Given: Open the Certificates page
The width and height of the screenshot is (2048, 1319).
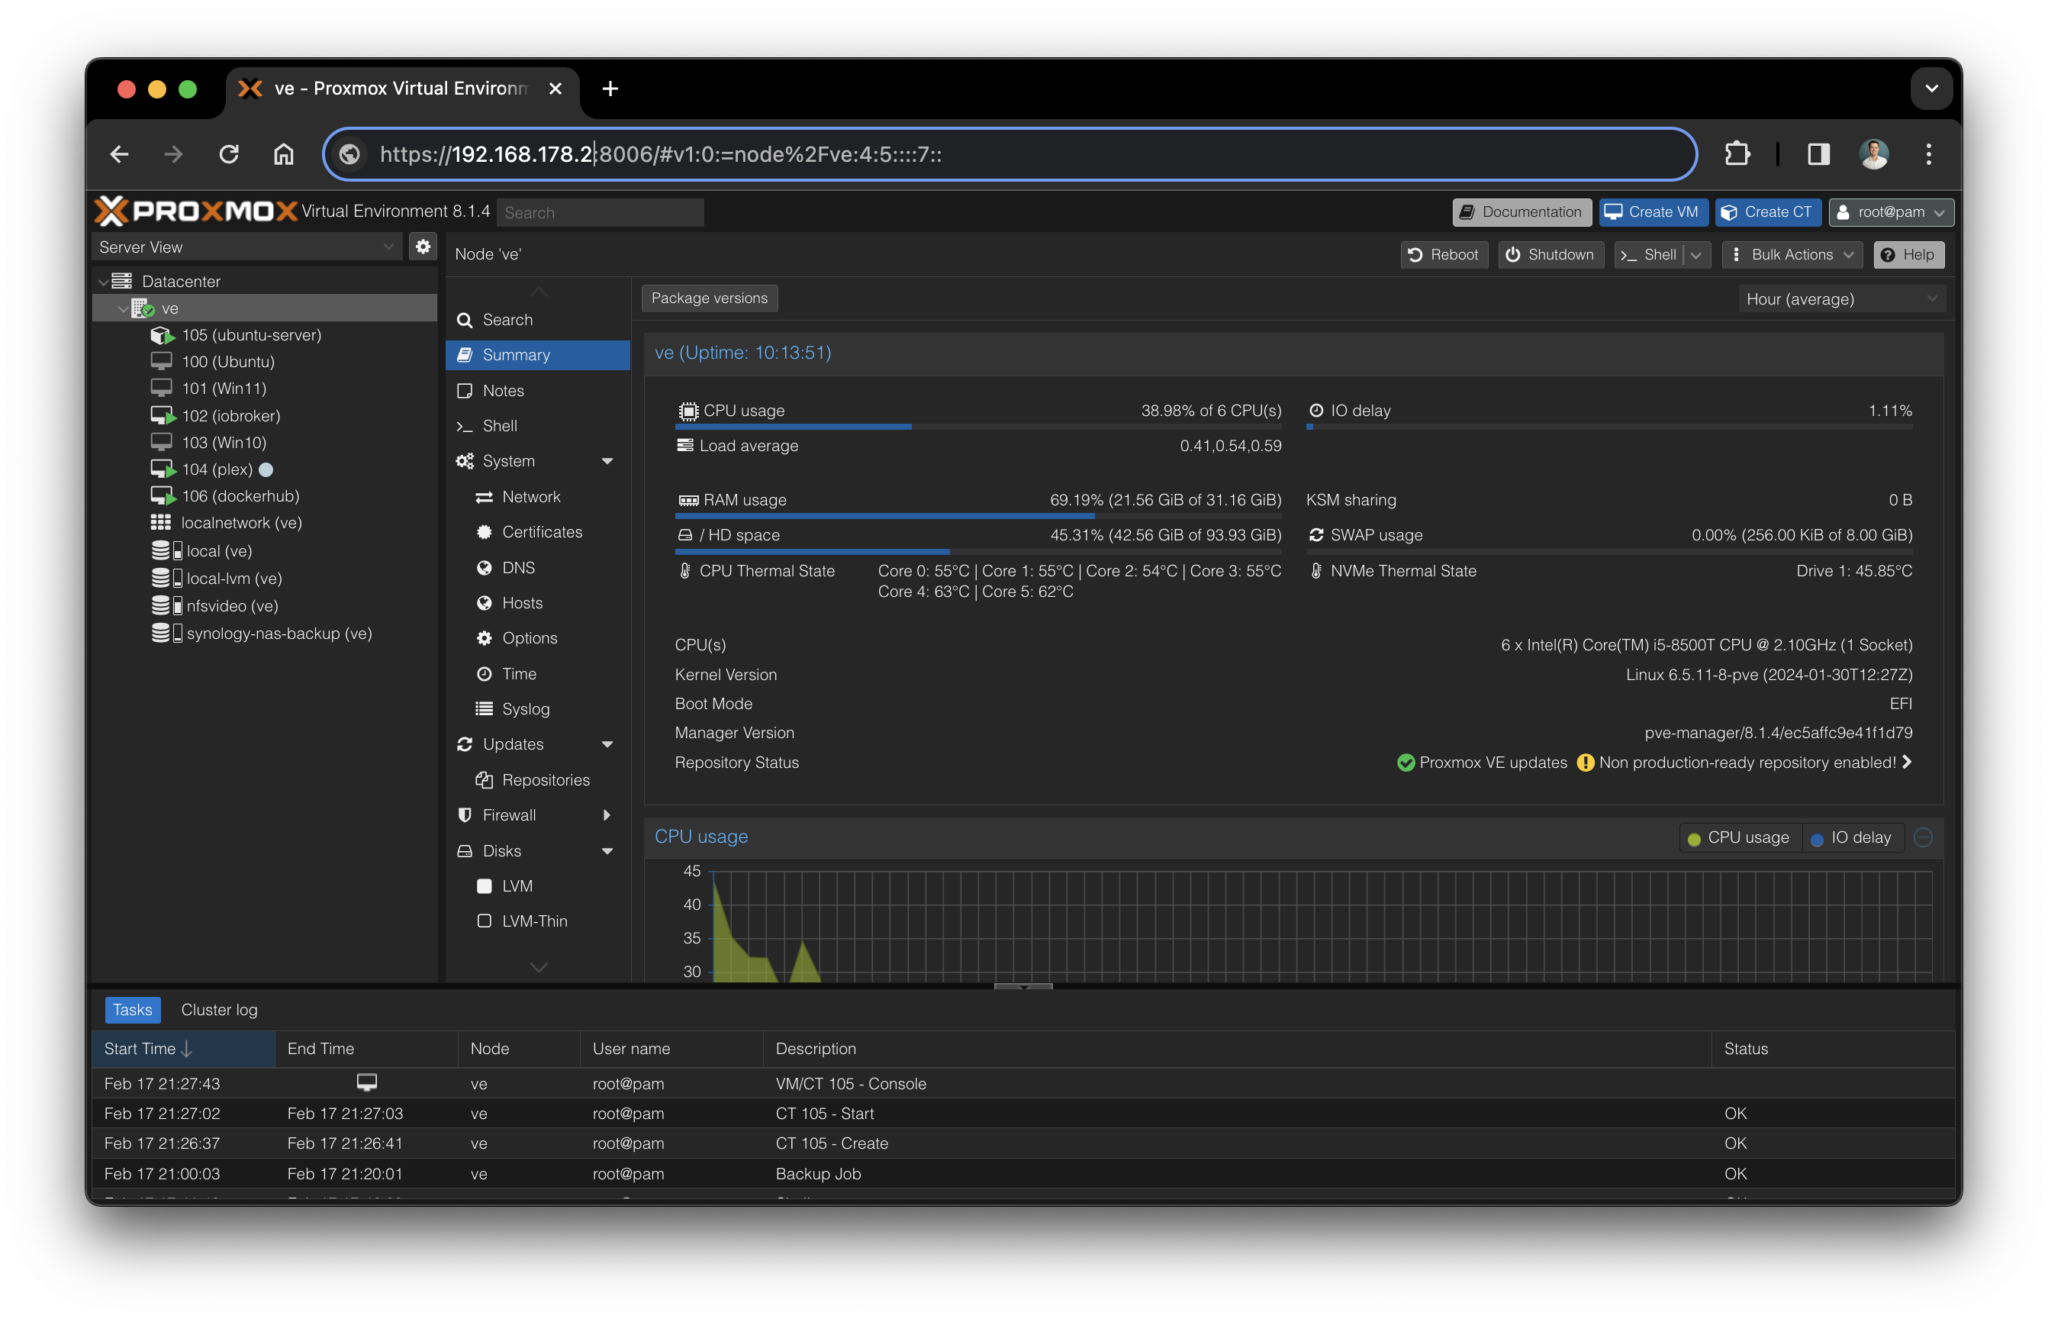Looking at the screenshot, I should [x=542, y=531].
